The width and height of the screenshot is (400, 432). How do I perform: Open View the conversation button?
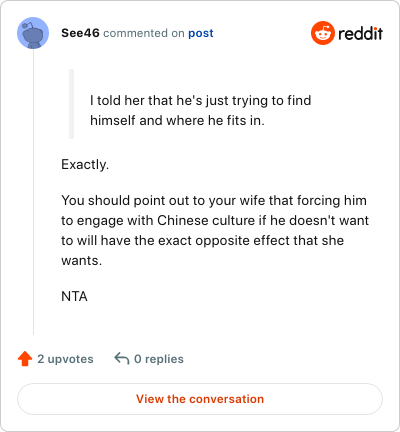[200, 399]
